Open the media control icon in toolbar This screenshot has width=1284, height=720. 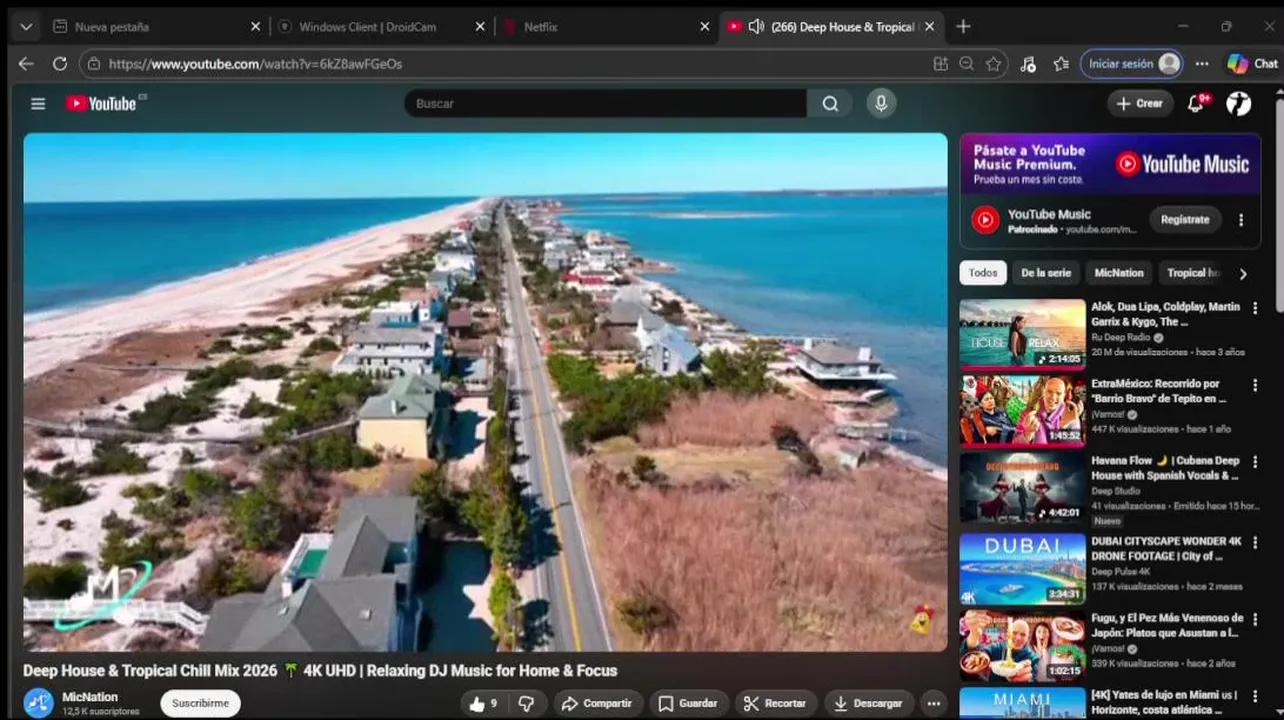point(1028,63)
